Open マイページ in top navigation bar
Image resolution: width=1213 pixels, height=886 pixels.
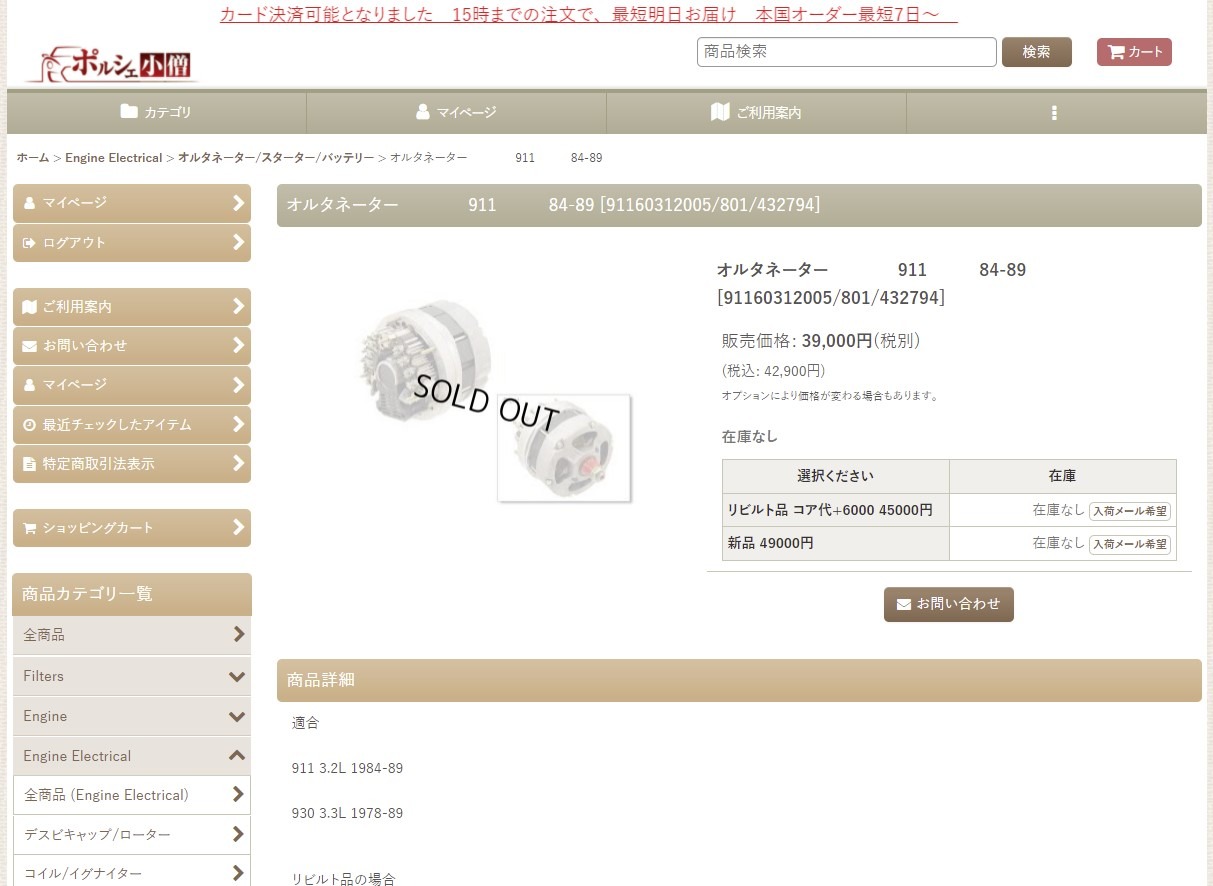(x=456, y=113)
